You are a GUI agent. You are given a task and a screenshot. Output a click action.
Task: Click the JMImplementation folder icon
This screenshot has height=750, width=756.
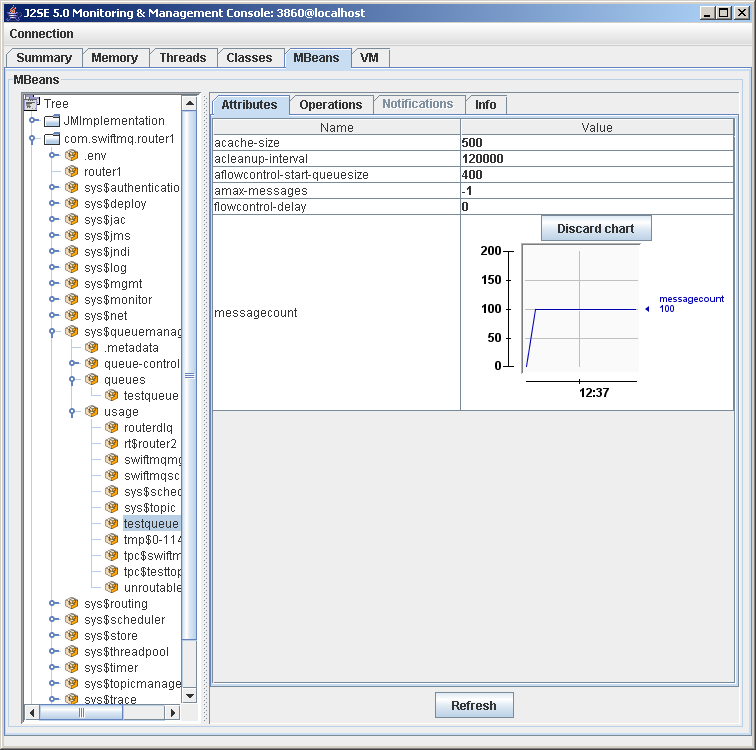click(x=52, y=121)
